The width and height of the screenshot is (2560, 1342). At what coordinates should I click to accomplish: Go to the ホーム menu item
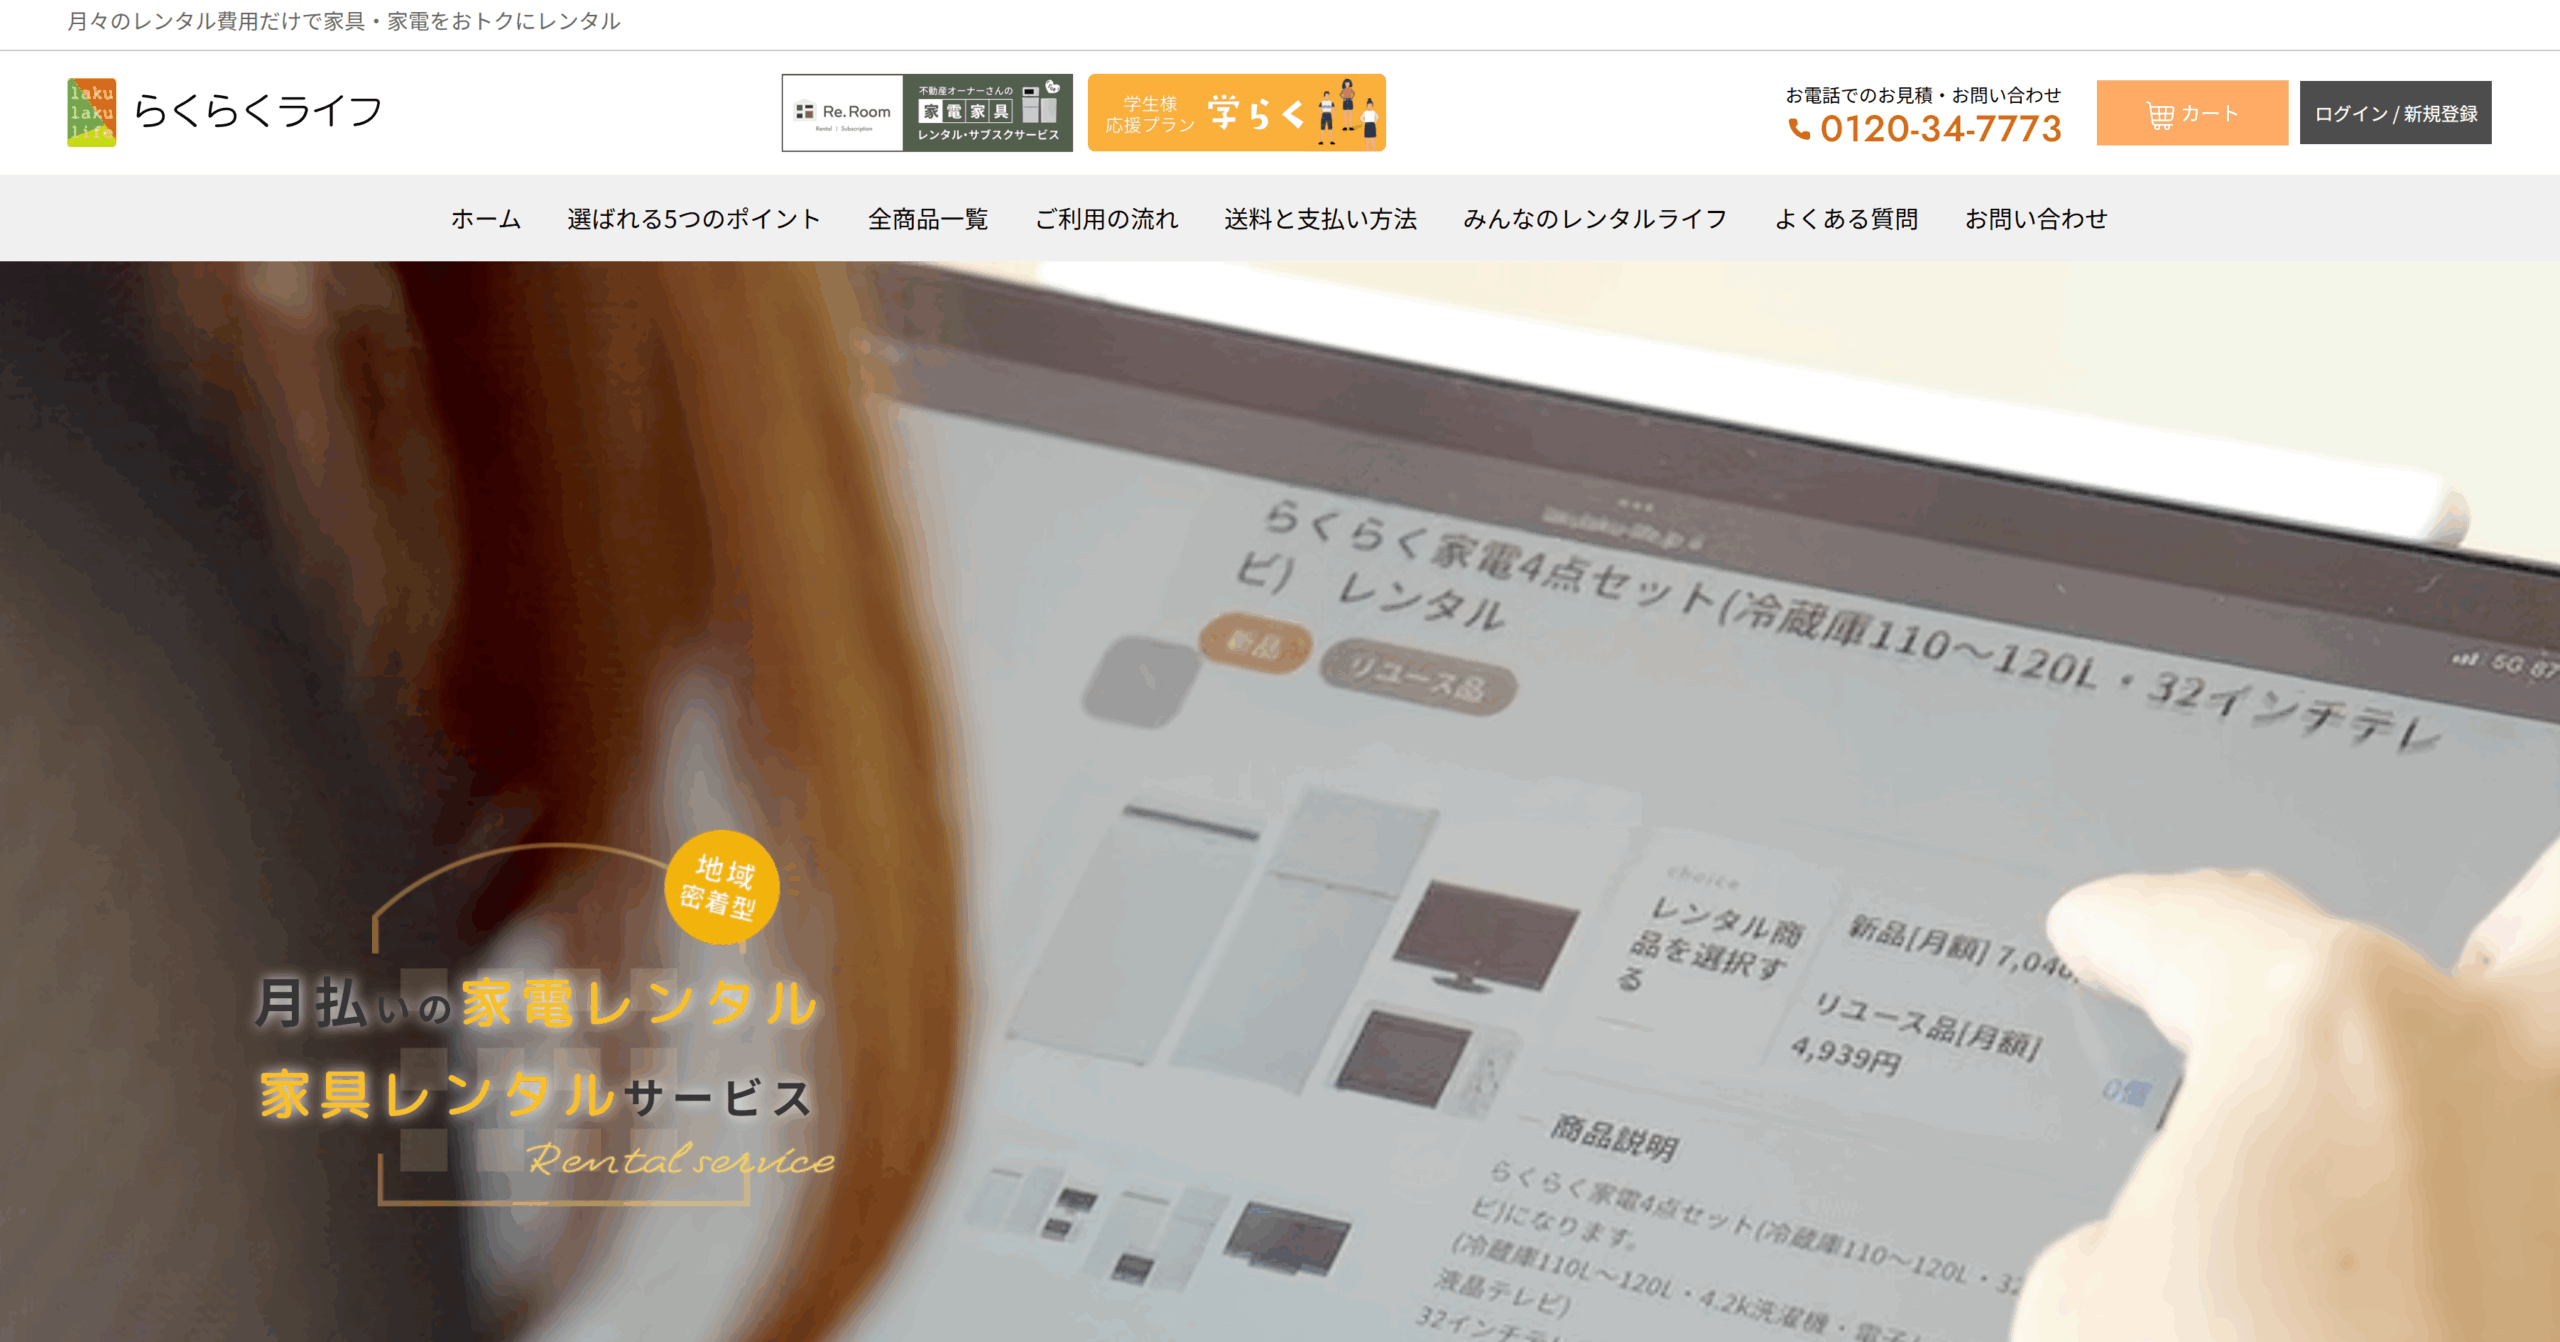(485, 219)
